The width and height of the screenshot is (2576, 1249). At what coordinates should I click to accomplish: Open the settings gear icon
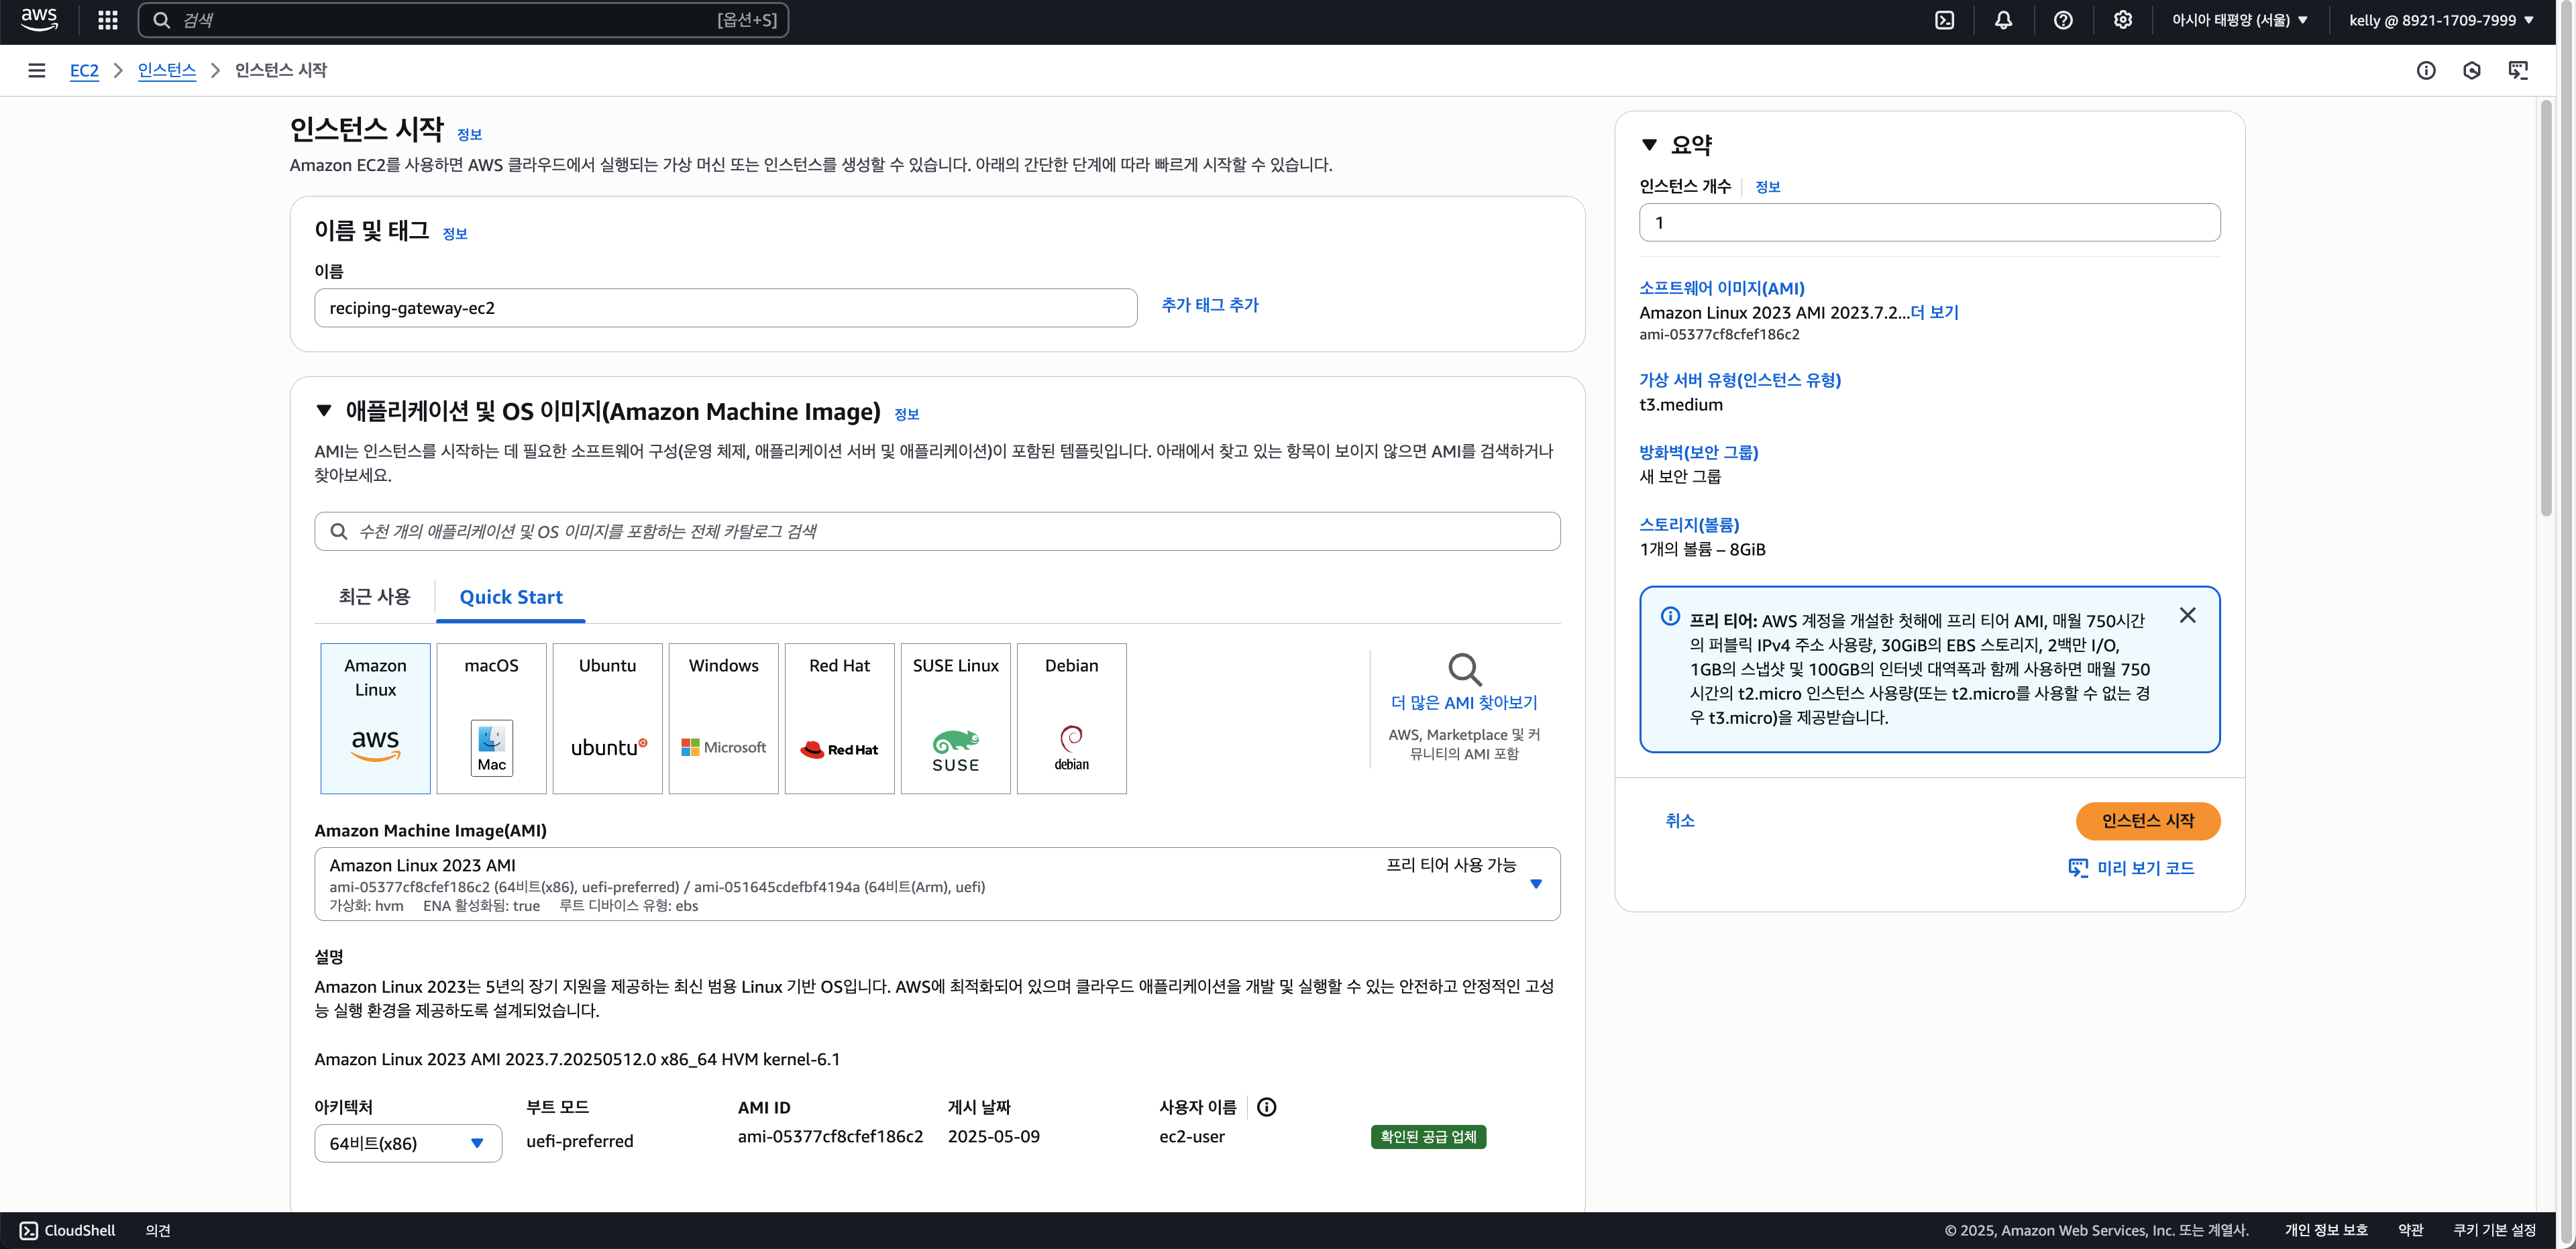[x=2122, y=20]
